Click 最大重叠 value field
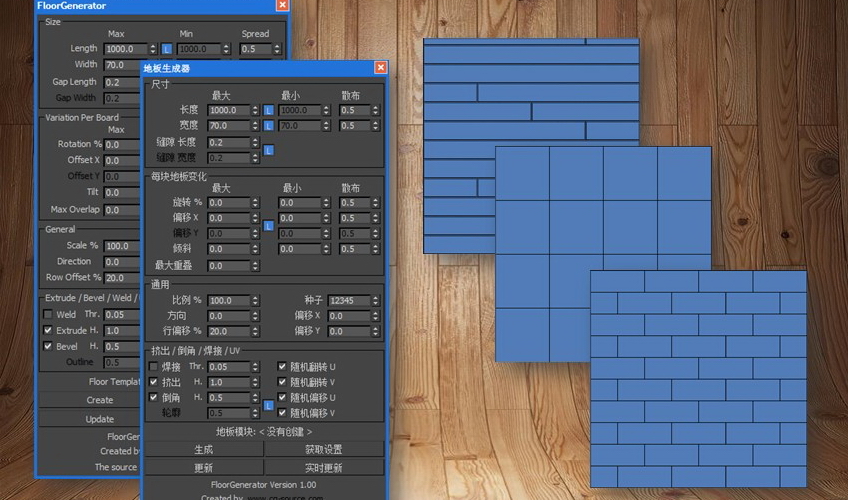The image size is (848, 500). (x=229, y=266)
